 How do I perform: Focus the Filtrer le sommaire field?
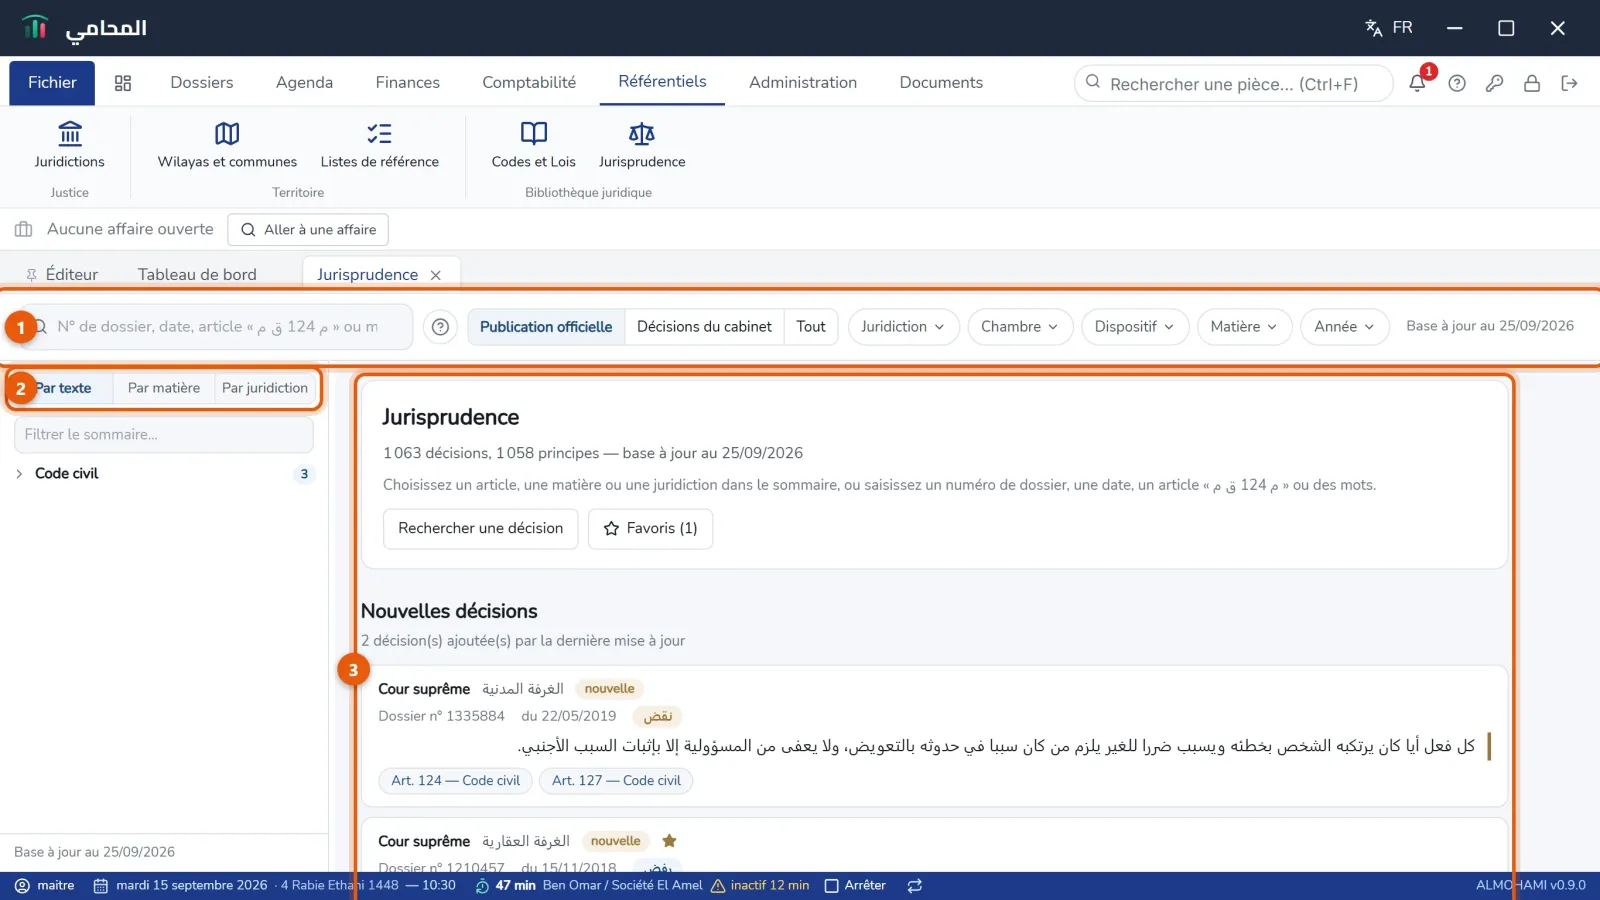[164, 435]
